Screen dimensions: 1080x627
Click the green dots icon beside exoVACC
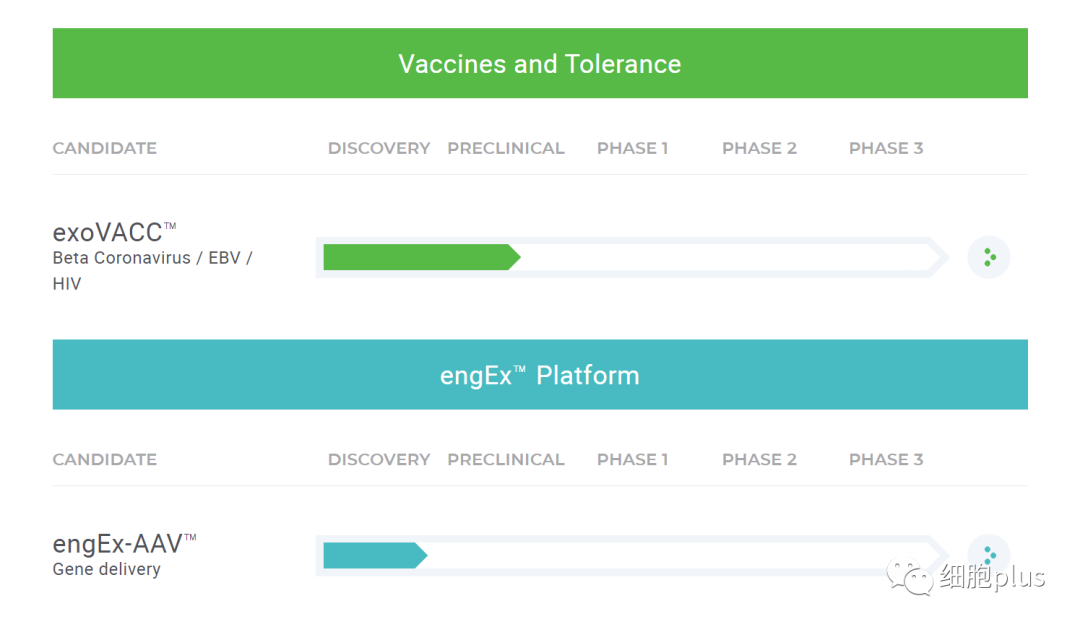pyautogui.click(x=988, y=258)
